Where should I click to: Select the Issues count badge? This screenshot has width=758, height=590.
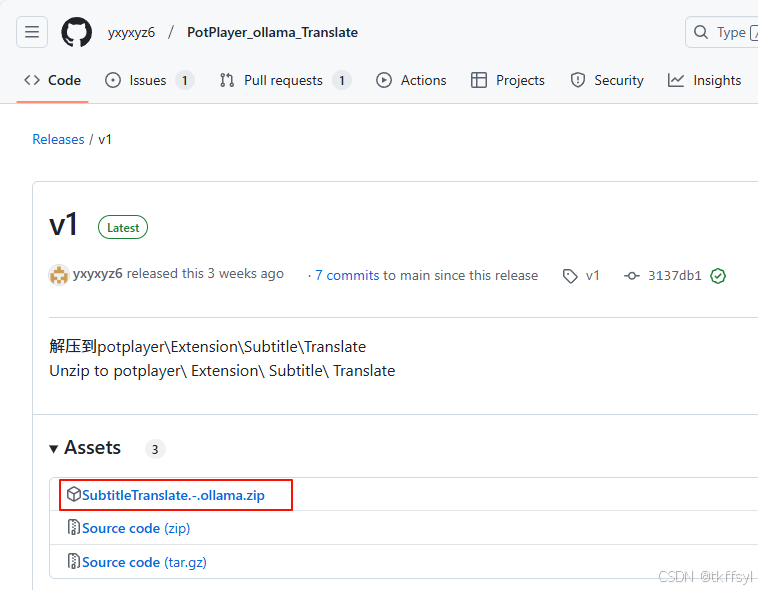tap(185, 80)
